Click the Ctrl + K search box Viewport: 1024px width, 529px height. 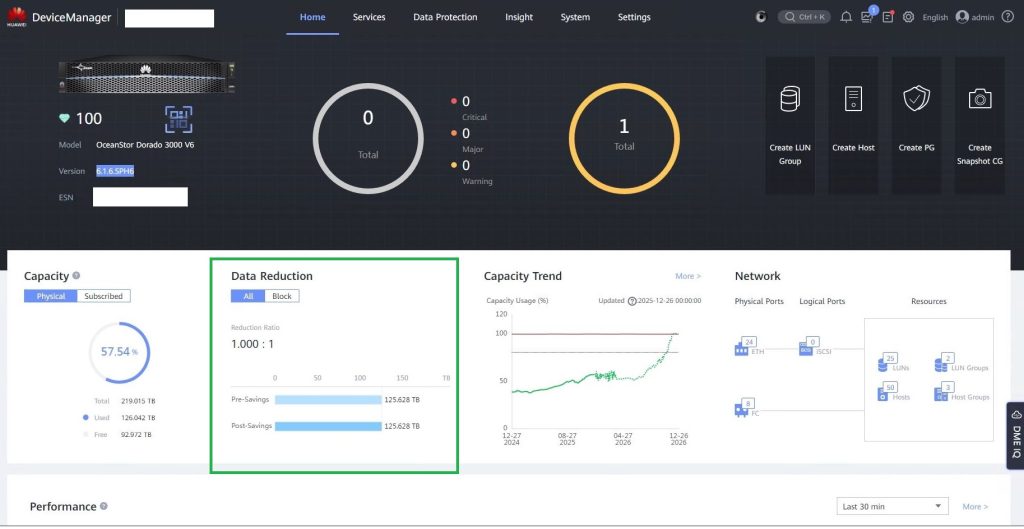(804, 17)
